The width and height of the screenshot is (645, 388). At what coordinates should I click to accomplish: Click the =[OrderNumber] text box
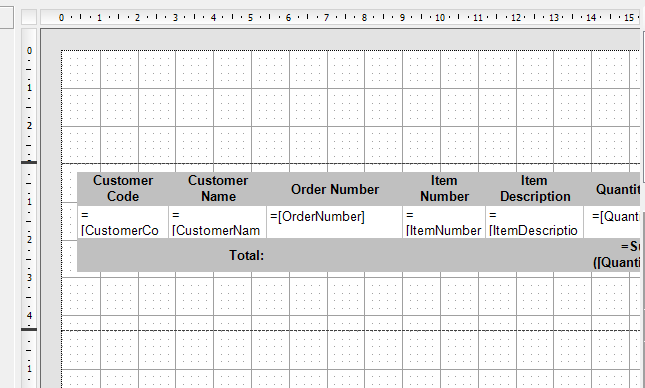point(334,222)
